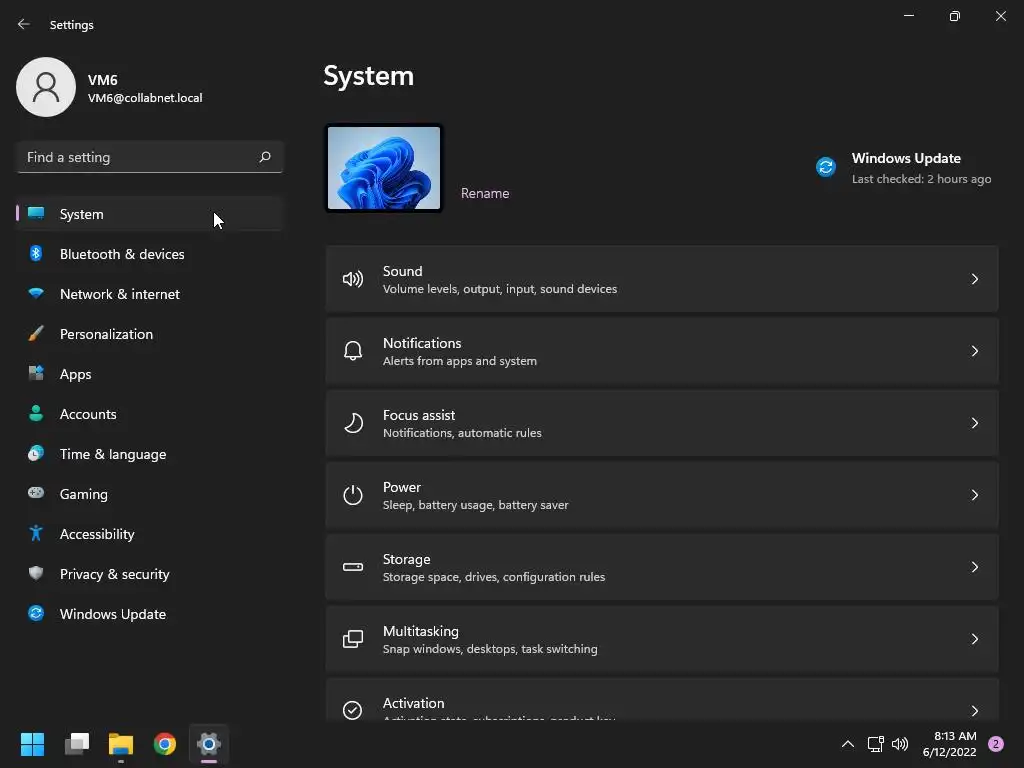Click the desktop wallpaper thumbnail
This screenshot has height=768, width=1024.
(383, 168)
